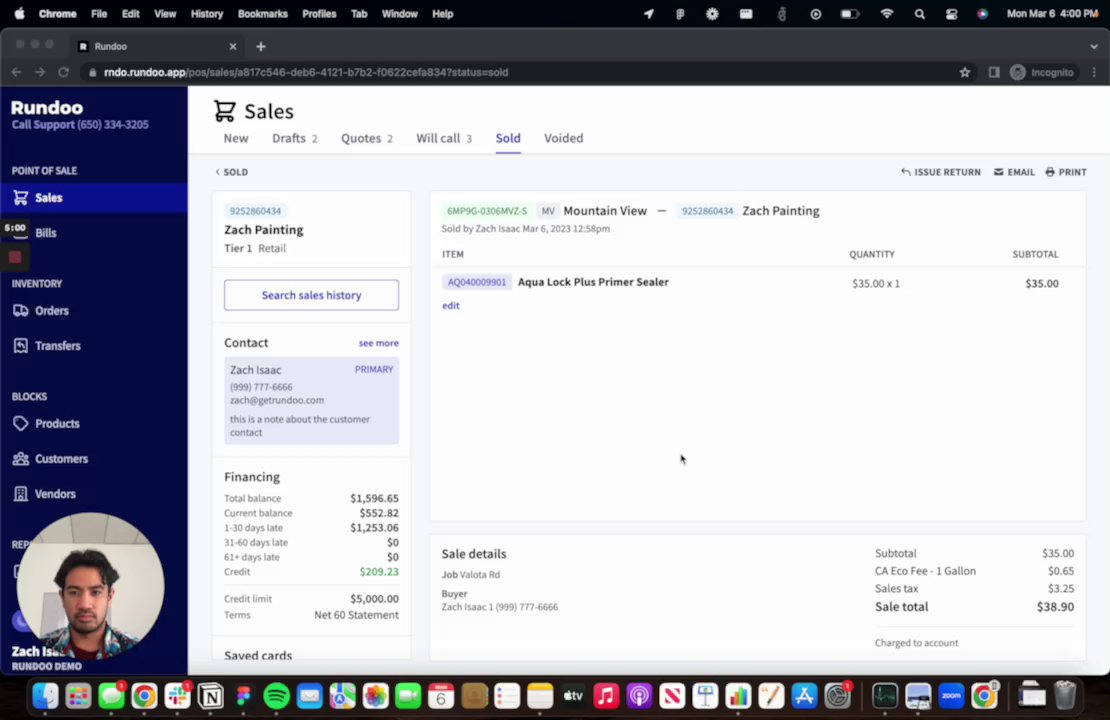This screenshot has height=720, width=1110.
Task: Open the Bookmarks menu in the menu bar
Action: click(x=263, y=13)
